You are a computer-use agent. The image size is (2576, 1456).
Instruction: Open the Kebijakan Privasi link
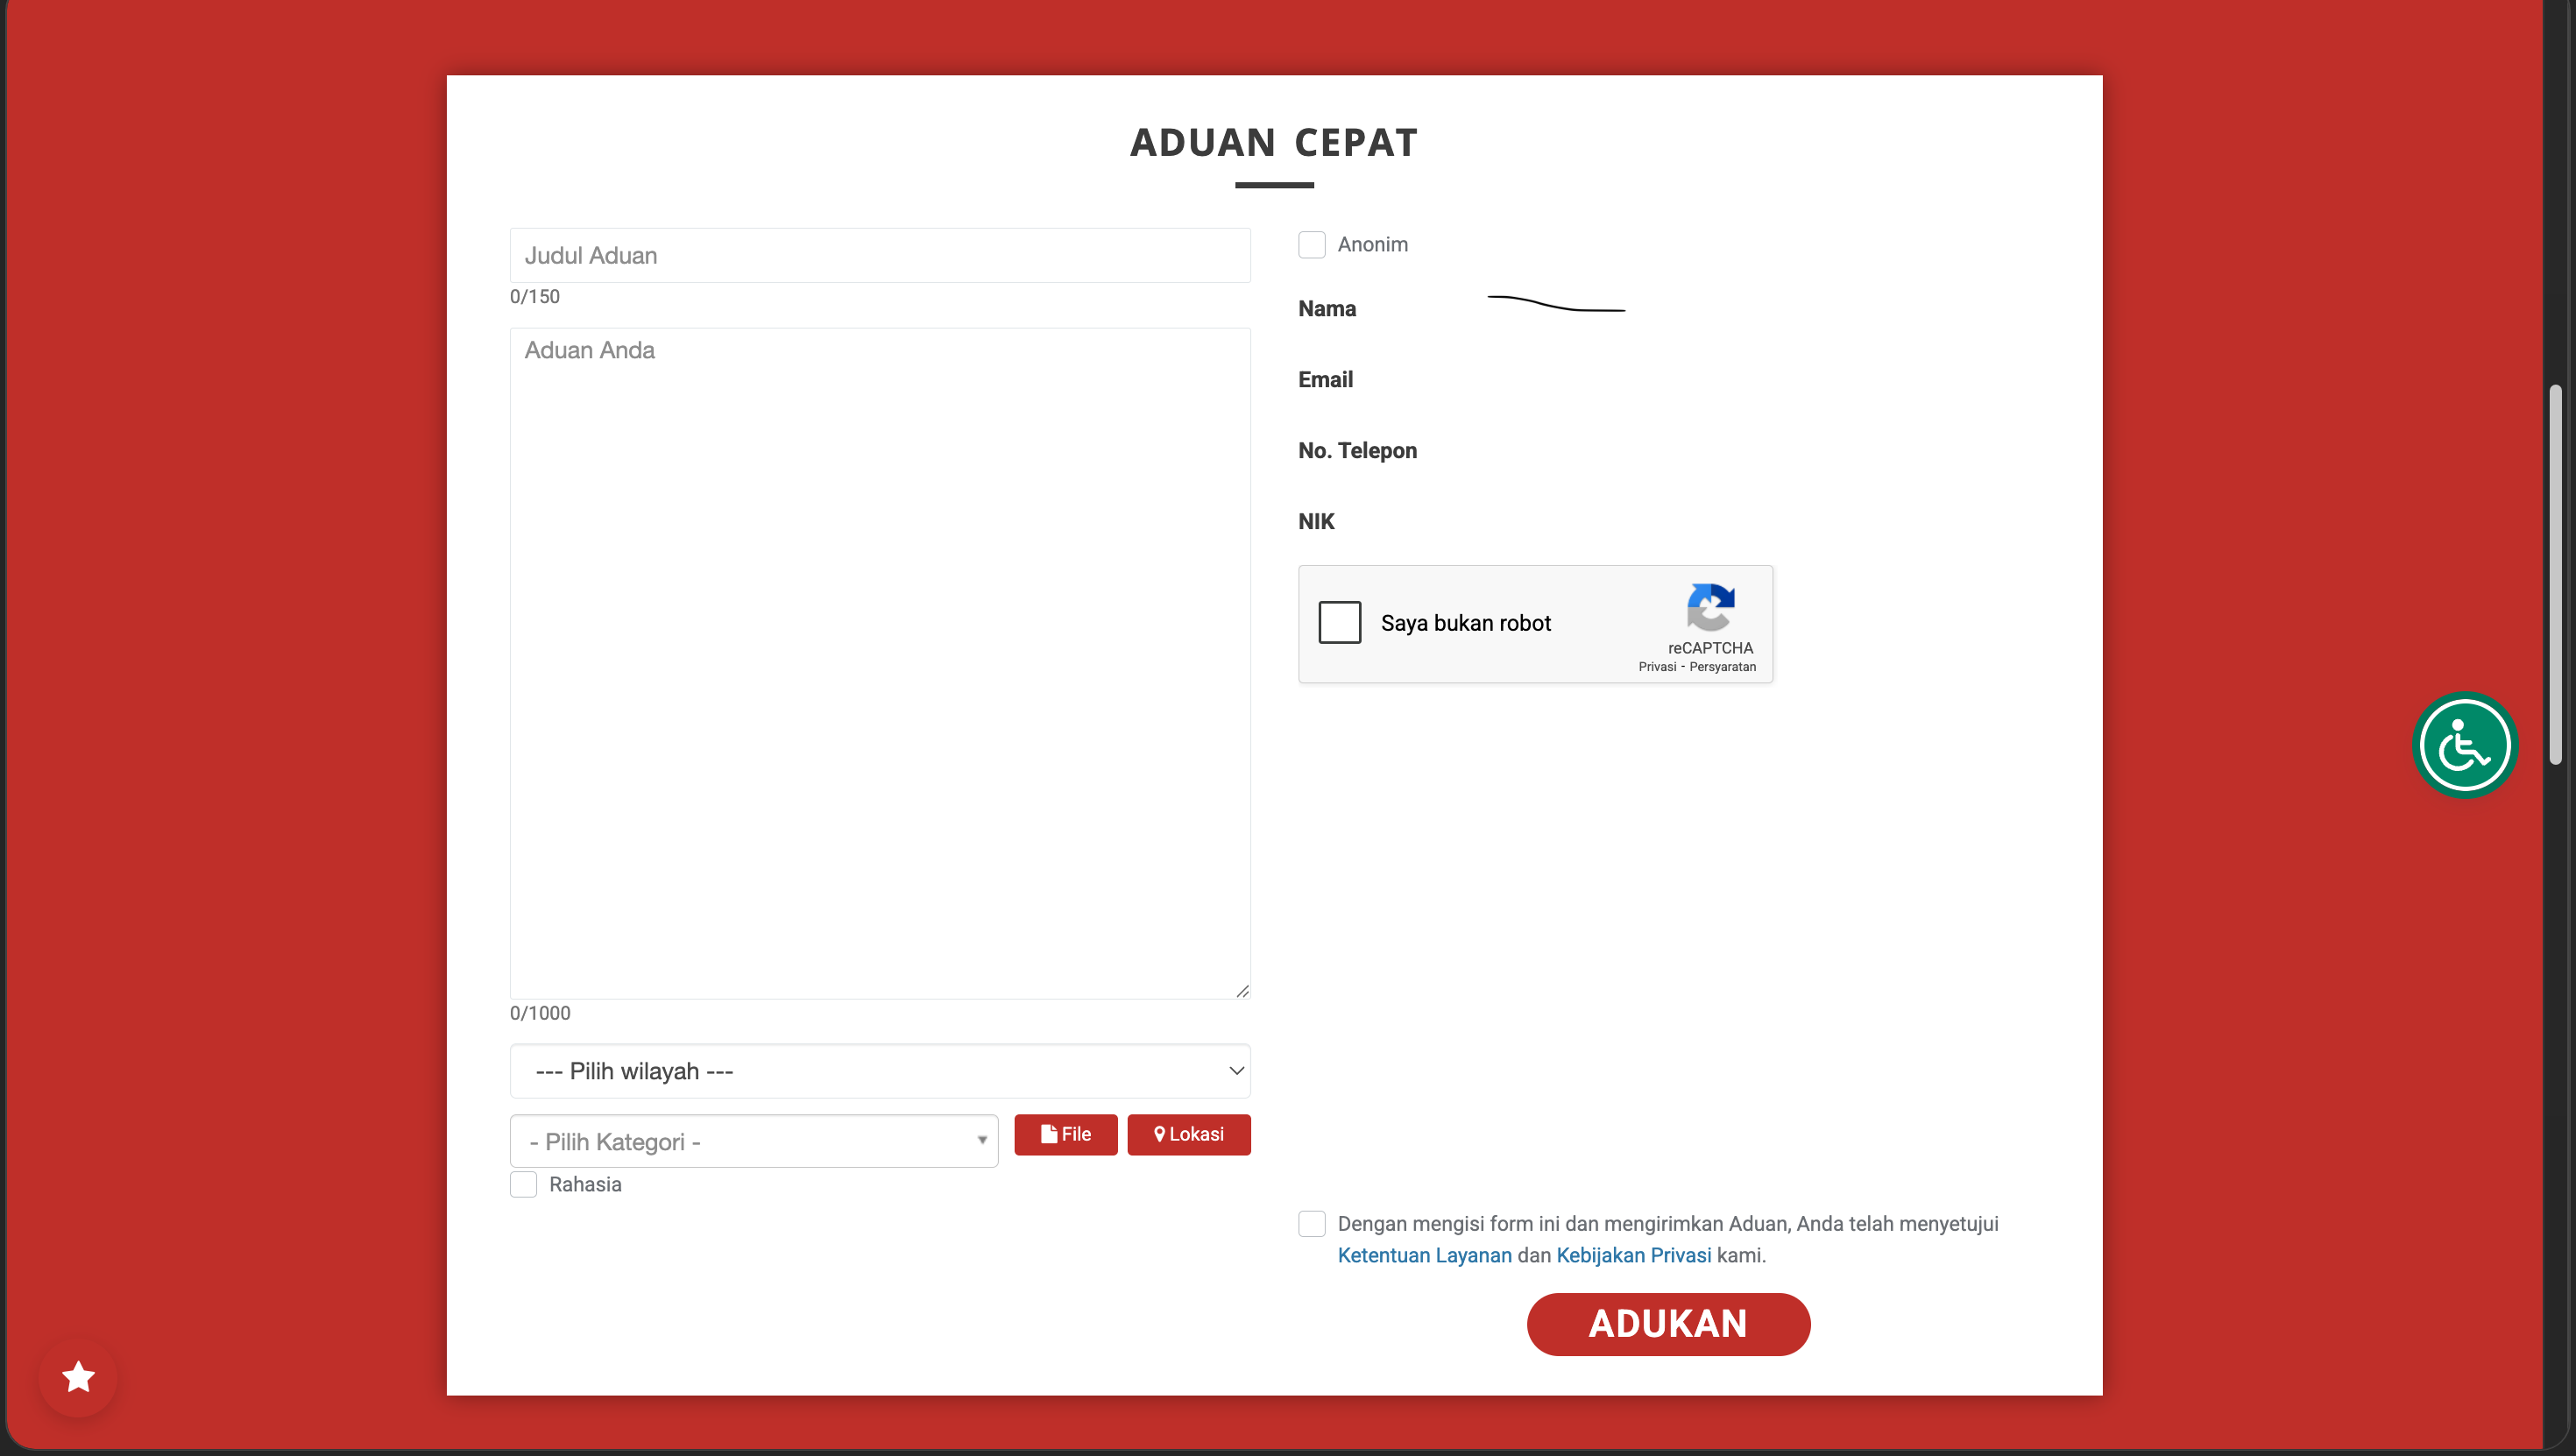pos(1633,1255)
